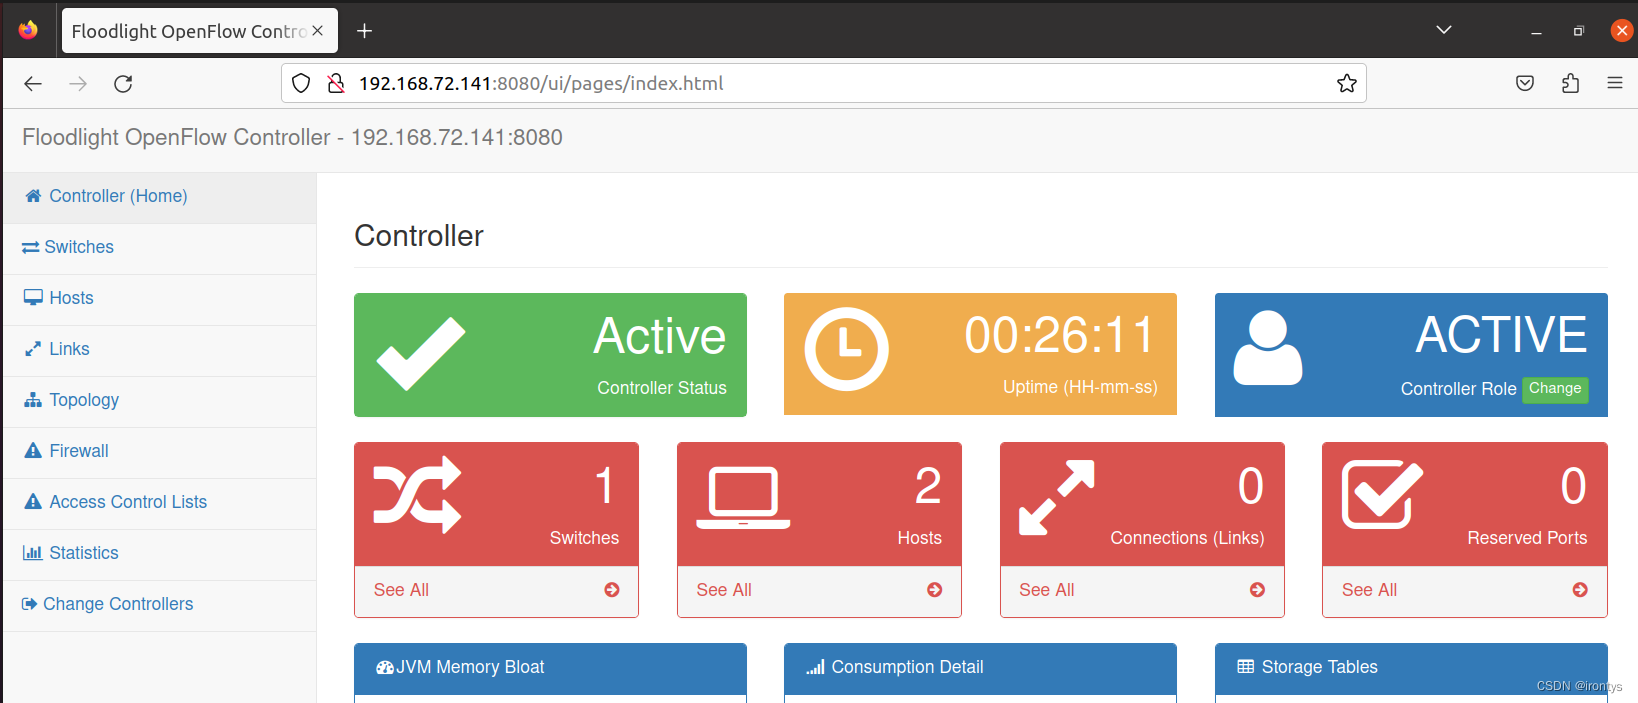Click the Firefox logo icon in title bar
Image resolution: width=1638 pixels, height=703 pixels.
pos(28,30)
